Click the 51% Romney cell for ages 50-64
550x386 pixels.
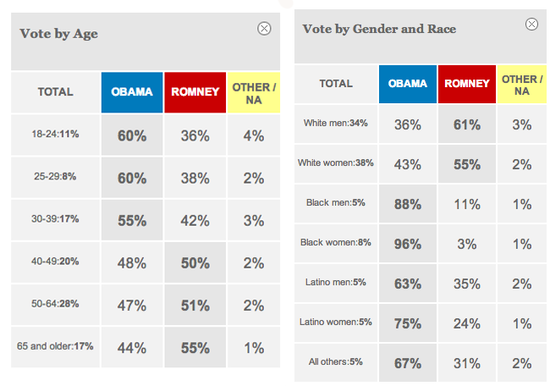click(195, 305)
